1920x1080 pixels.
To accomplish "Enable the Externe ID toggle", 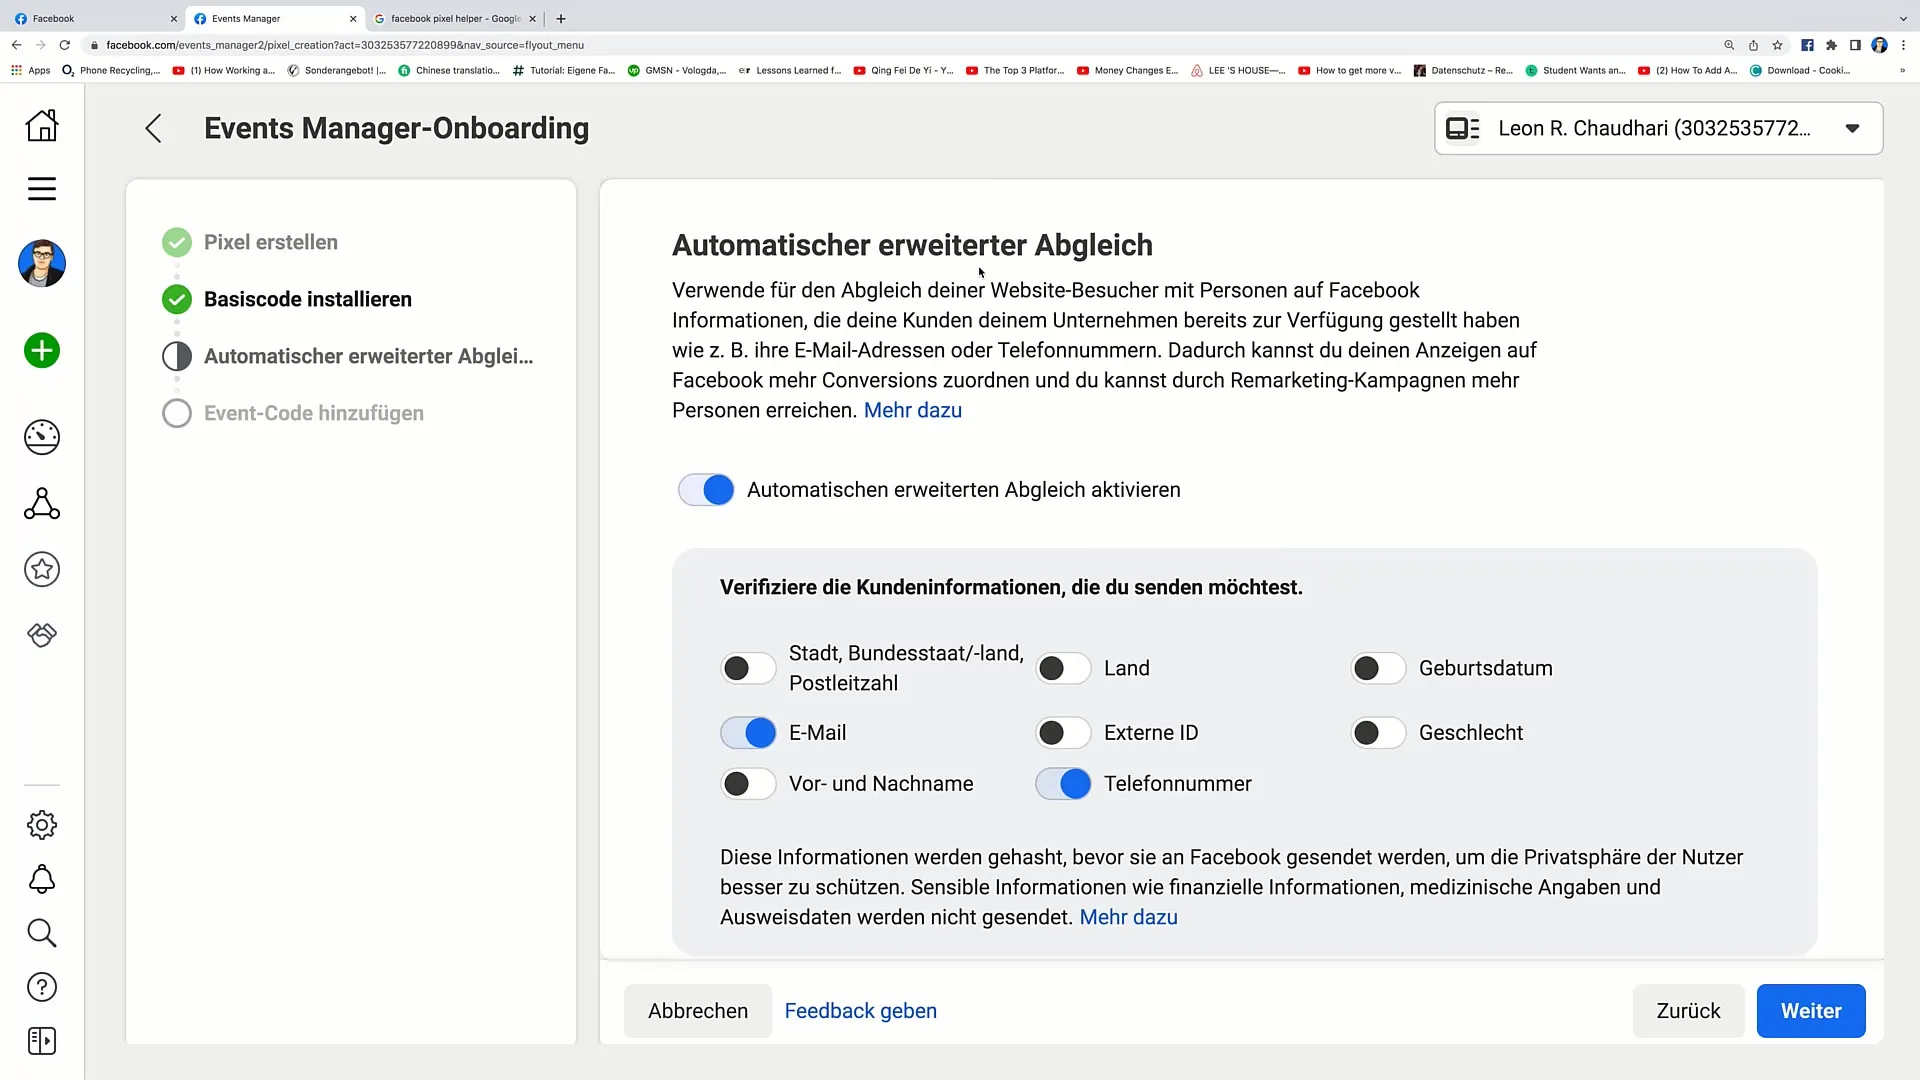I will point(1063,733).
